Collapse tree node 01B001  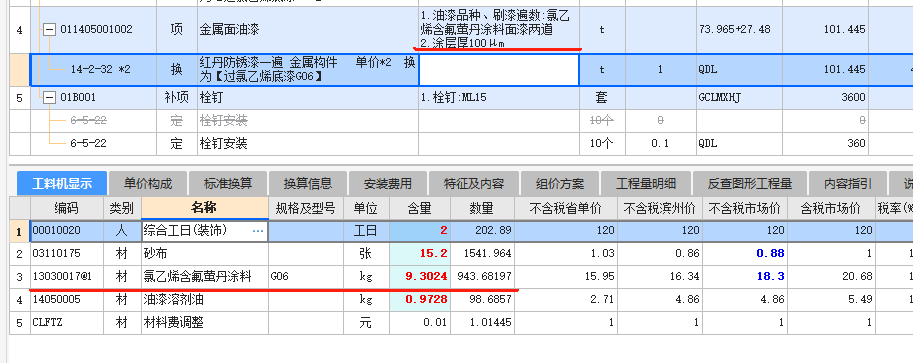click(49, 97)
